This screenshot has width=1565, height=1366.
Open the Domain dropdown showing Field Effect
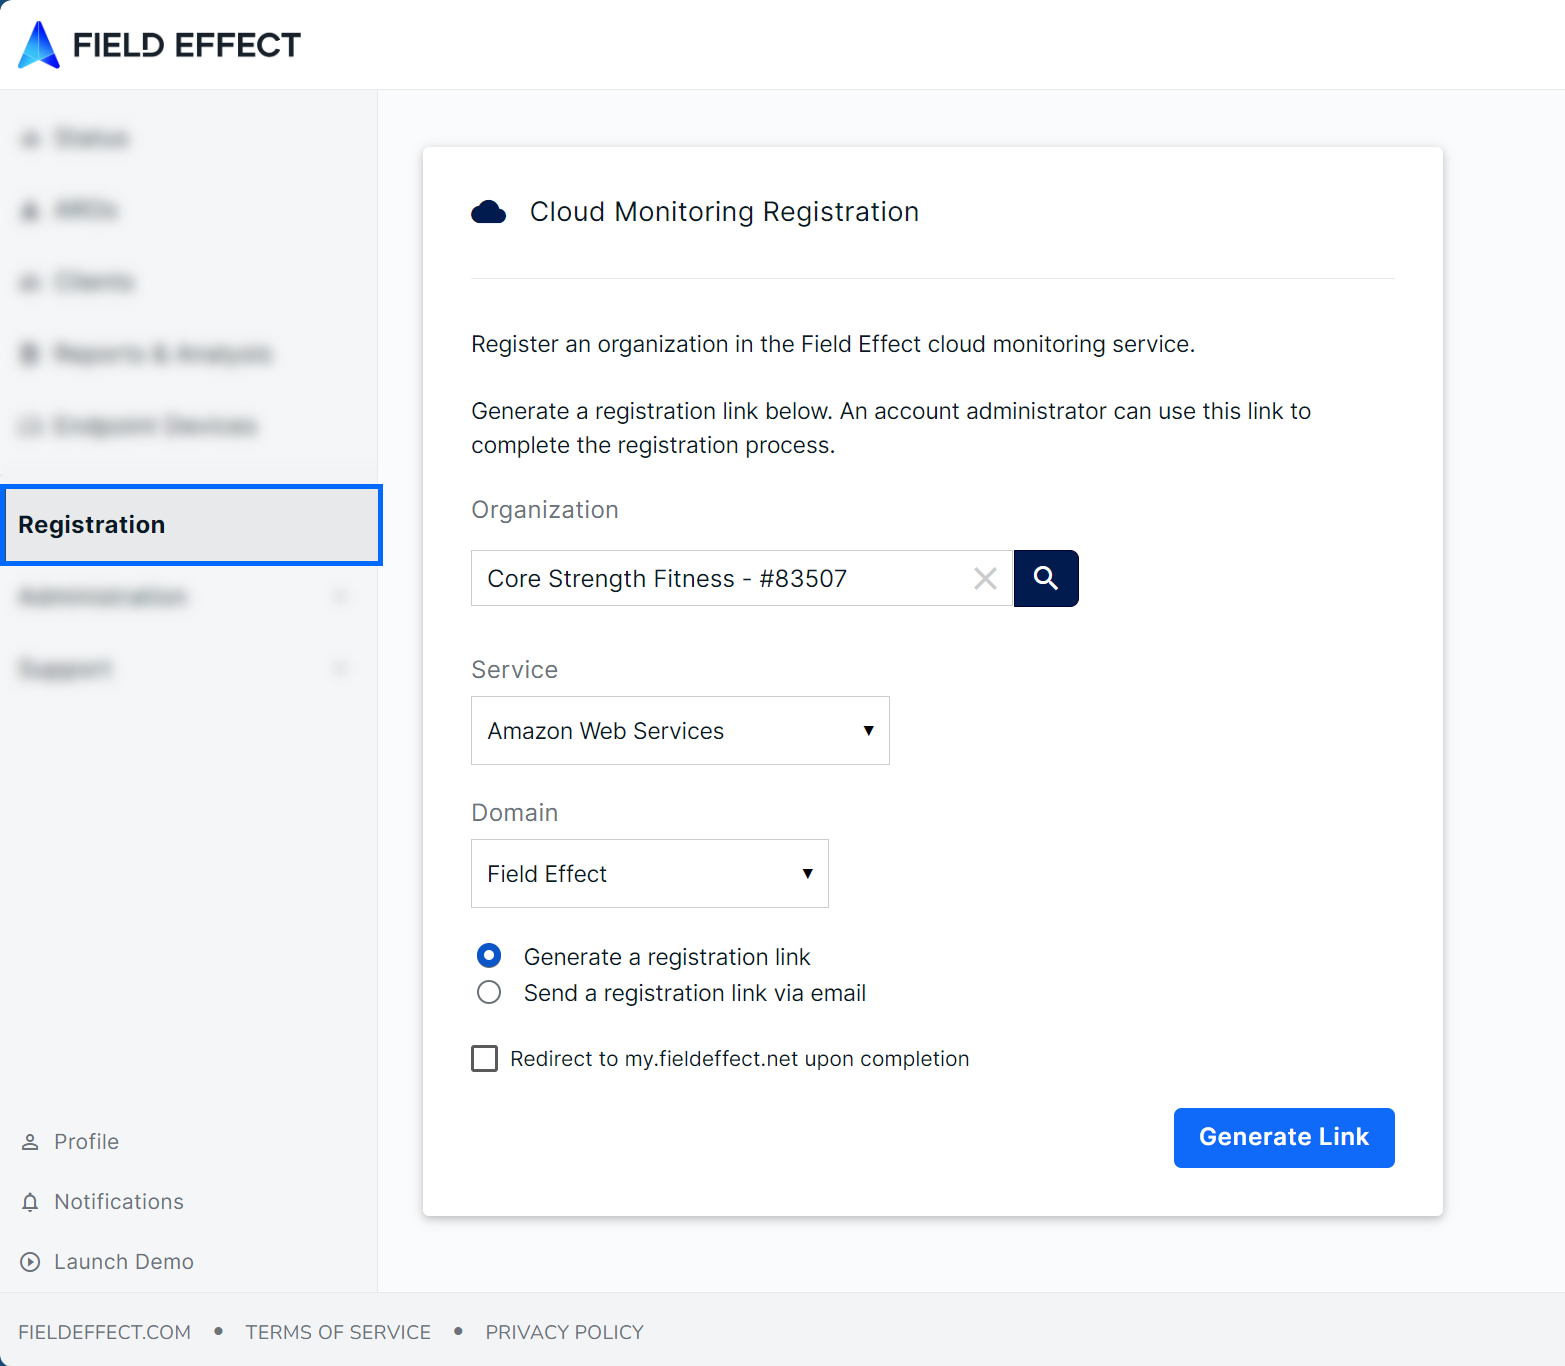[650, 874]
